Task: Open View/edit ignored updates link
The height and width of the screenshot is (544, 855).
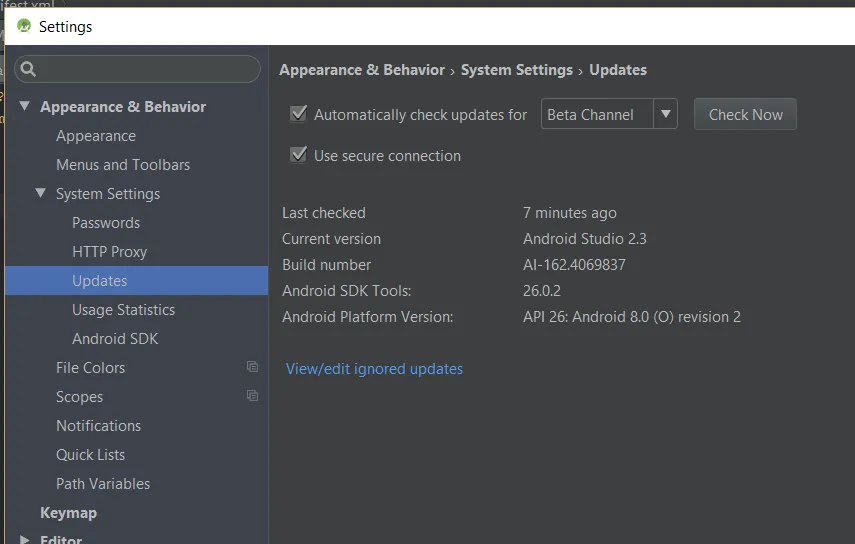Action: pos(374,369)
